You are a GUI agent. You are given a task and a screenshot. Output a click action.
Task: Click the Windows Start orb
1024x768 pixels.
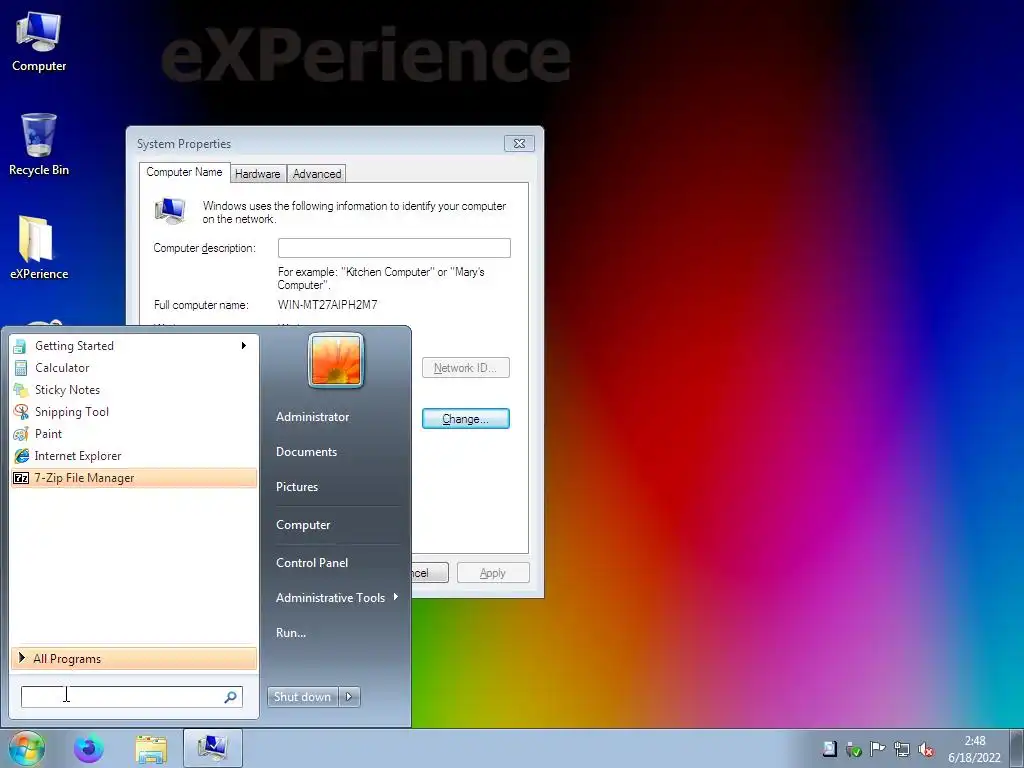coord(27,748)
